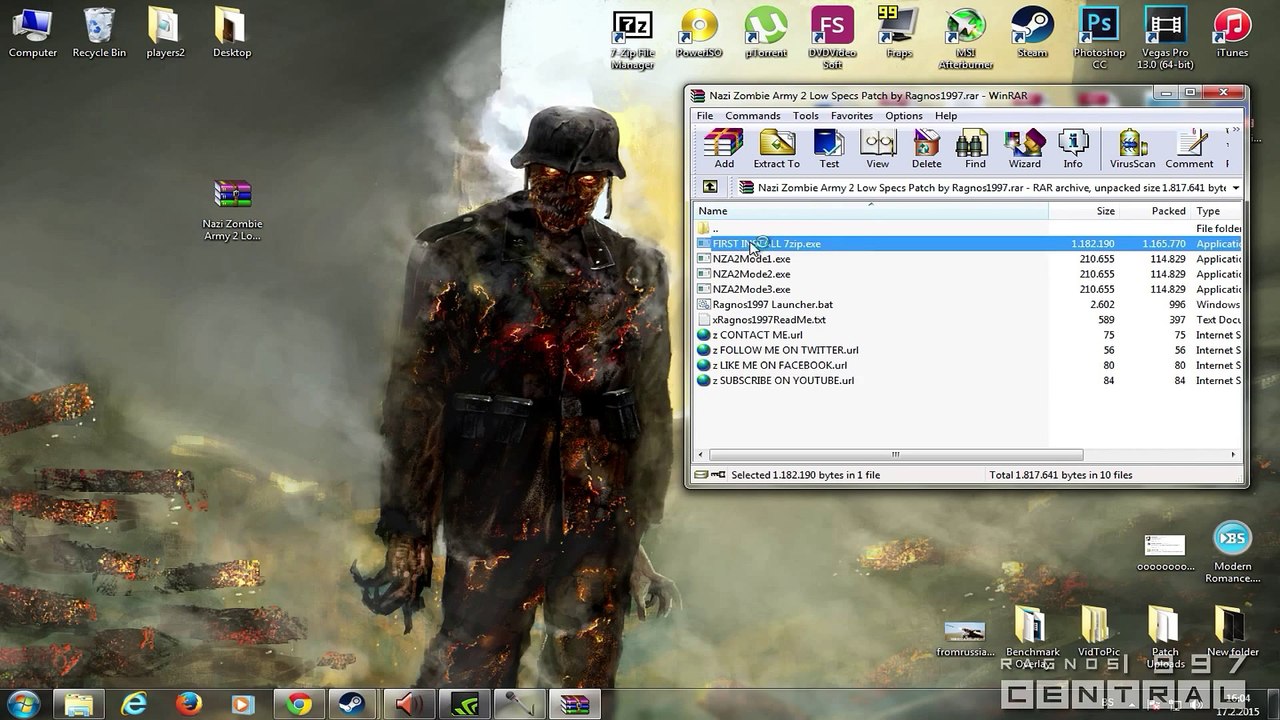Image resolution: width=1280 pixels, height=720 pixels.
Task: Open the File menu
Action: click(705, 116)
